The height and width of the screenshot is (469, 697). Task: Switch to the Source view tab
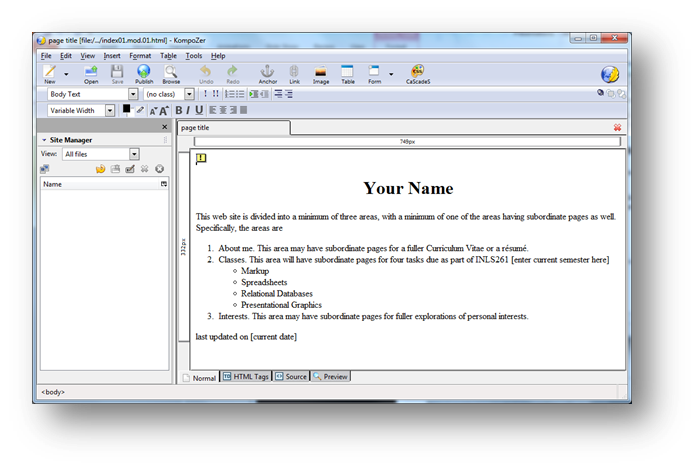tap(291, 377)
